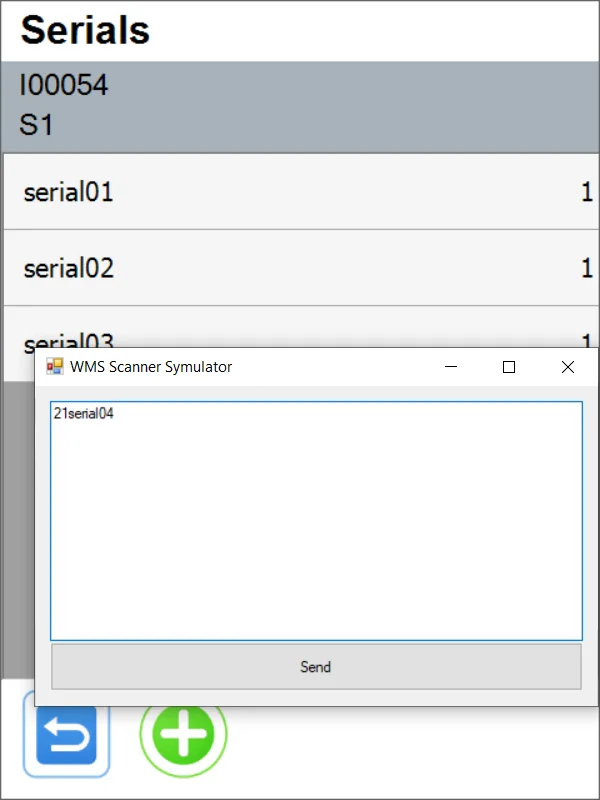Select the serial01 row
The height and width of the screenshot is (800, 600).
68,191
